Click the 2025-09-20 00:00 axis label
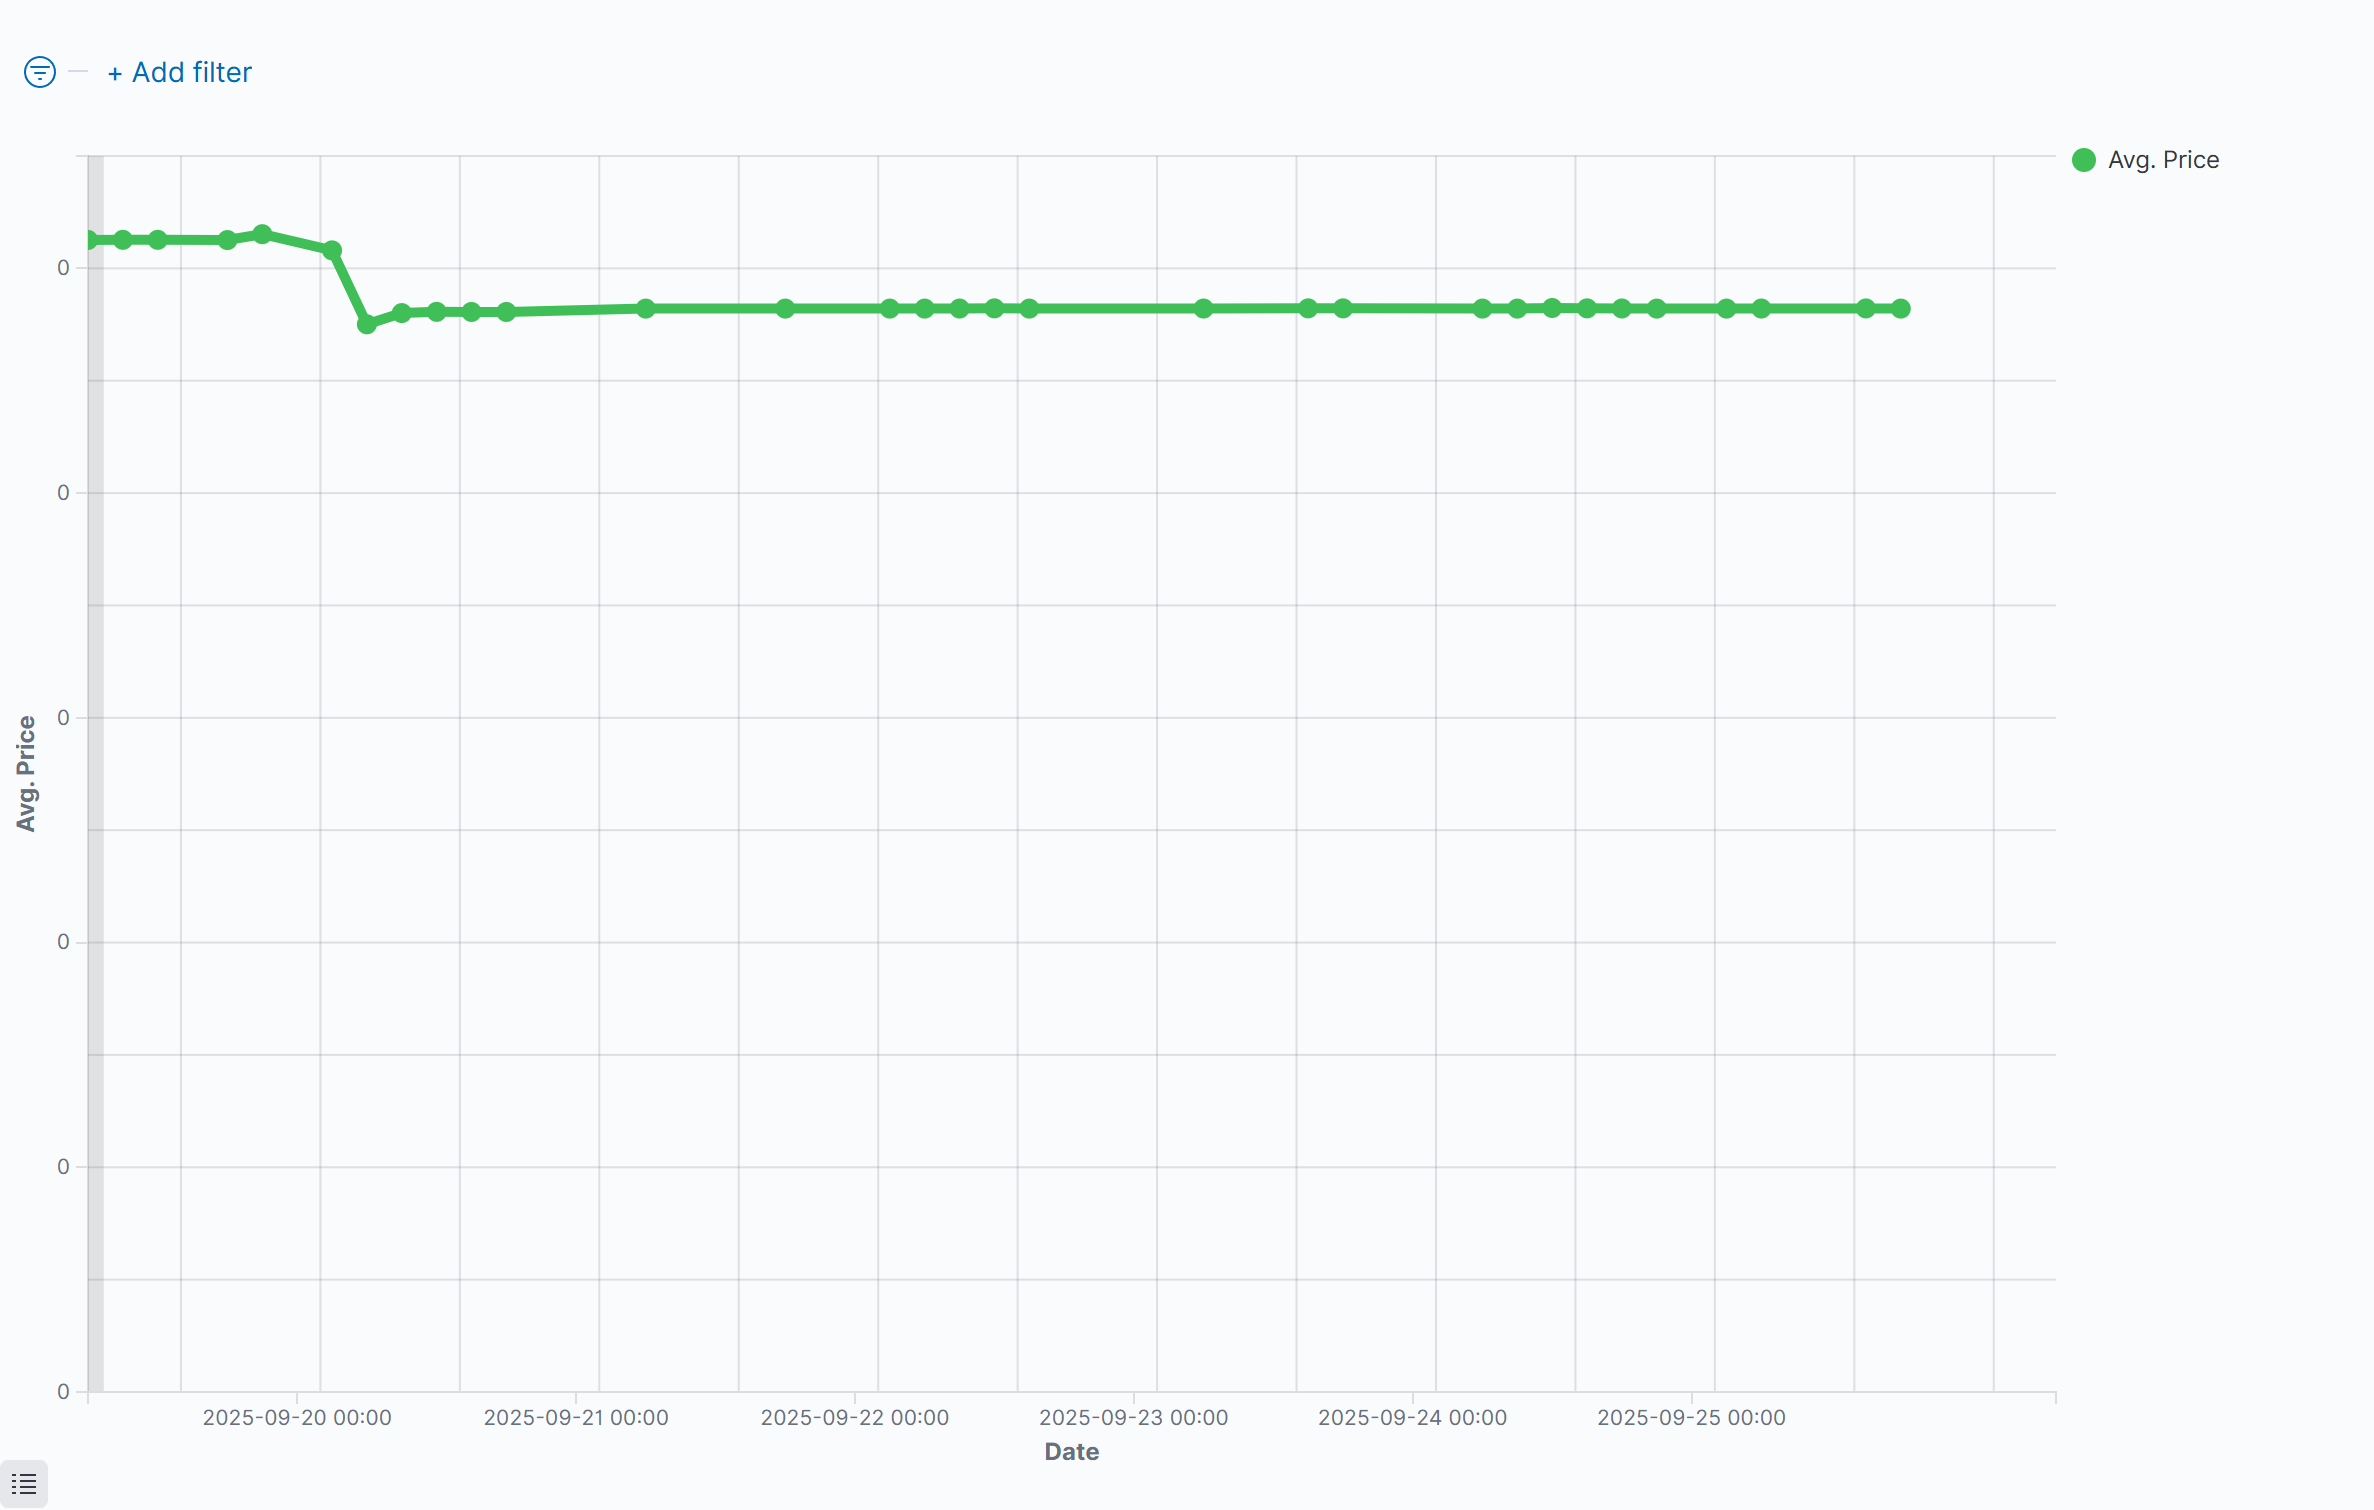This screenshot has width=2374, height=1510. click(x=297, y=1417)
